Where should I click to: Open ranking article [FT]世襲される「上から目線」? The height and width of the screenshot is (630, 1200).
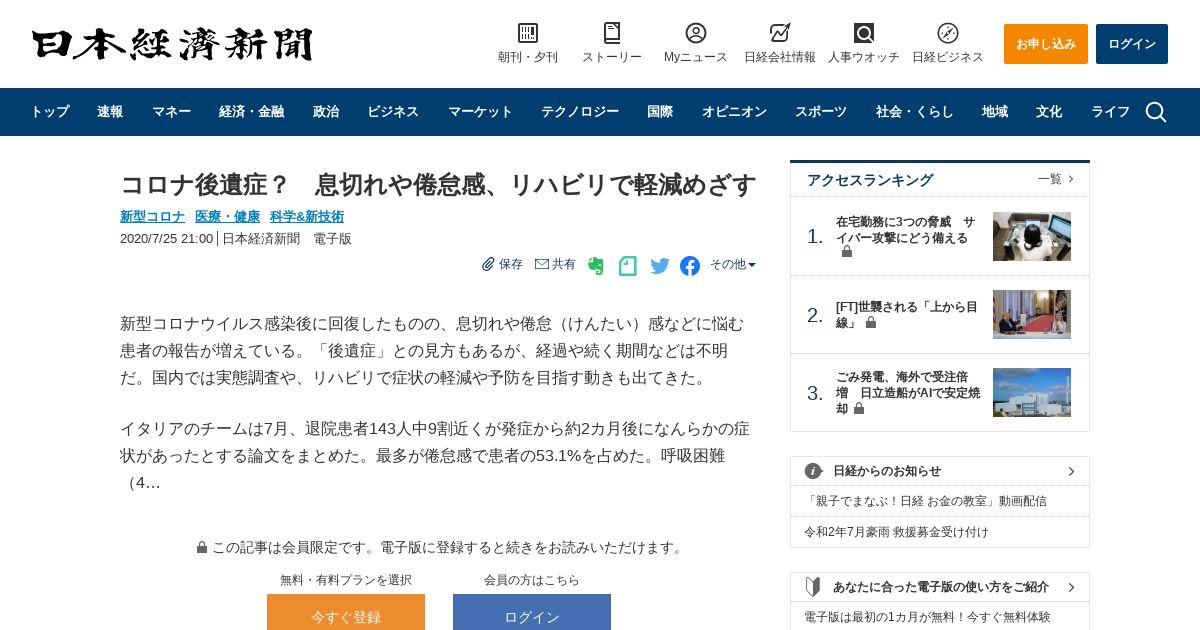(905, 315)
